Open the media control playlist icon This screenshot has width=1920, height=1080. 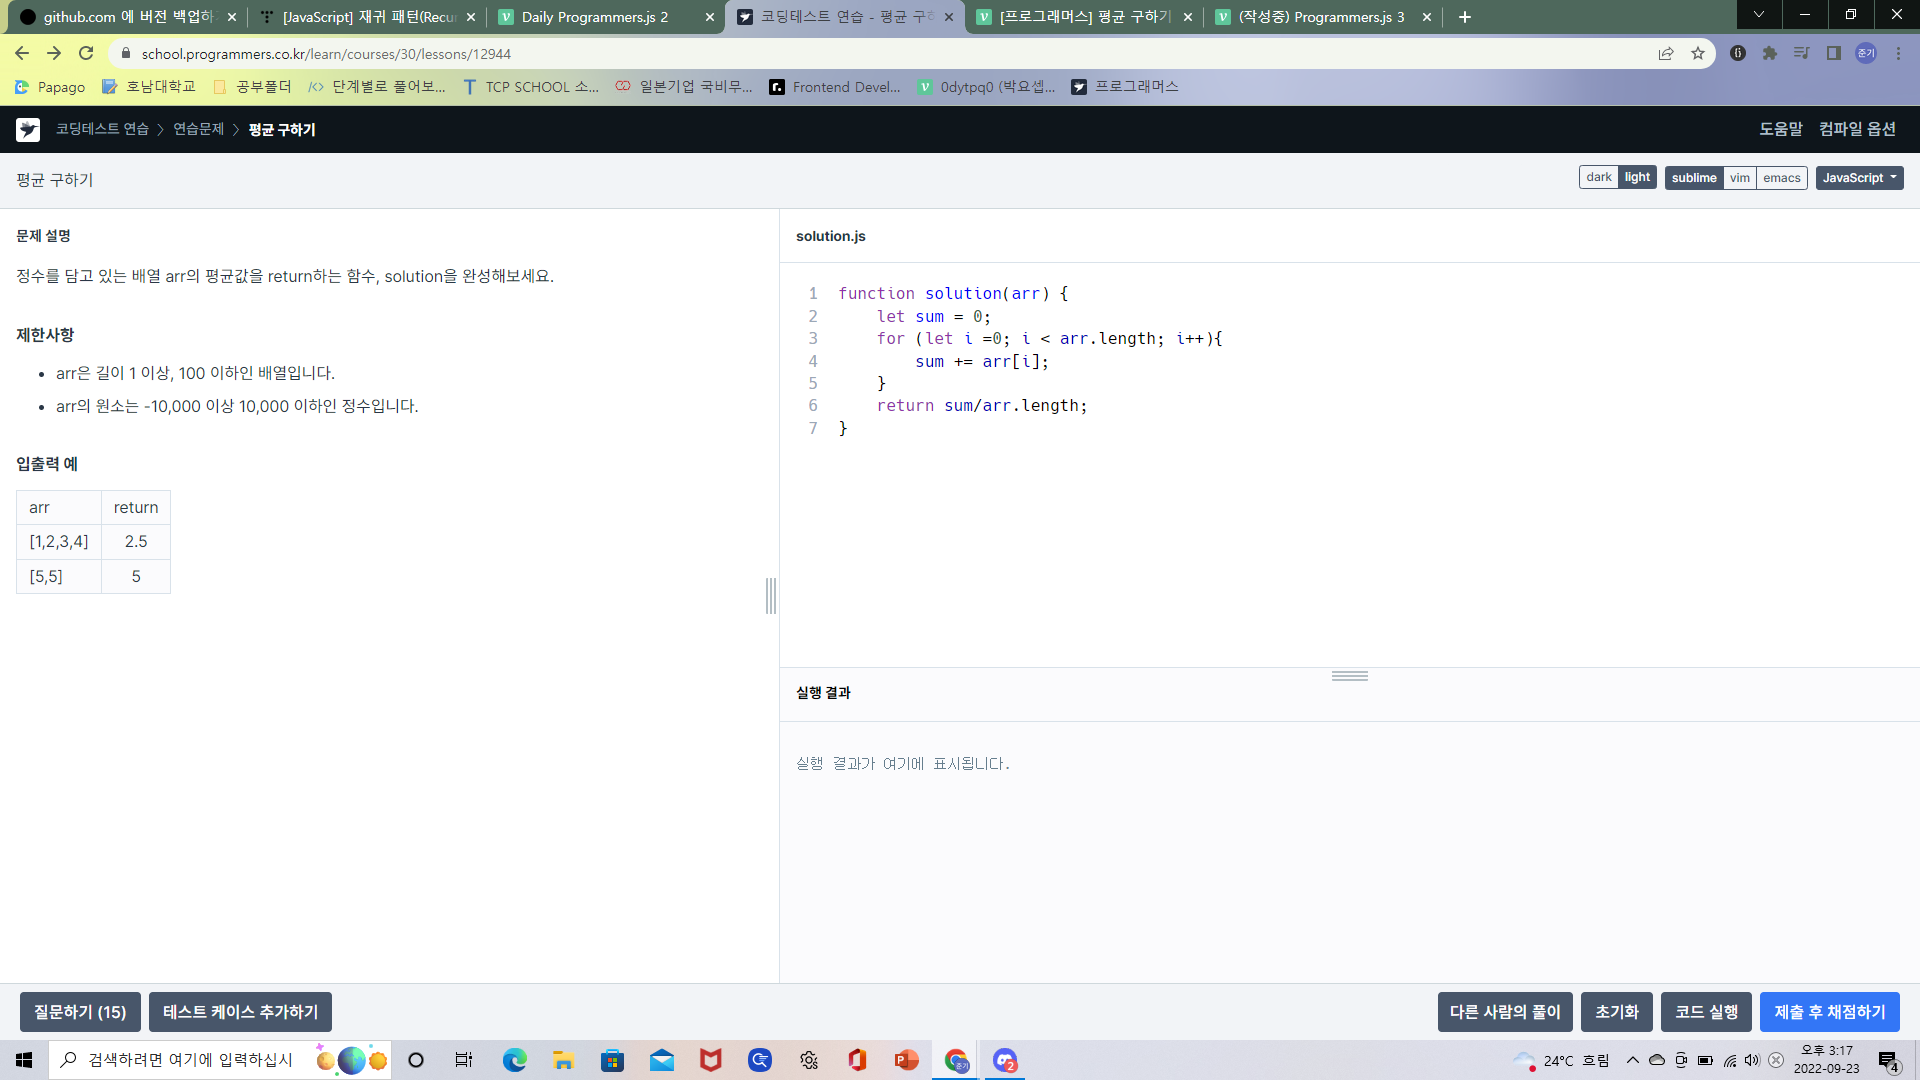(x=1802, y=53)
